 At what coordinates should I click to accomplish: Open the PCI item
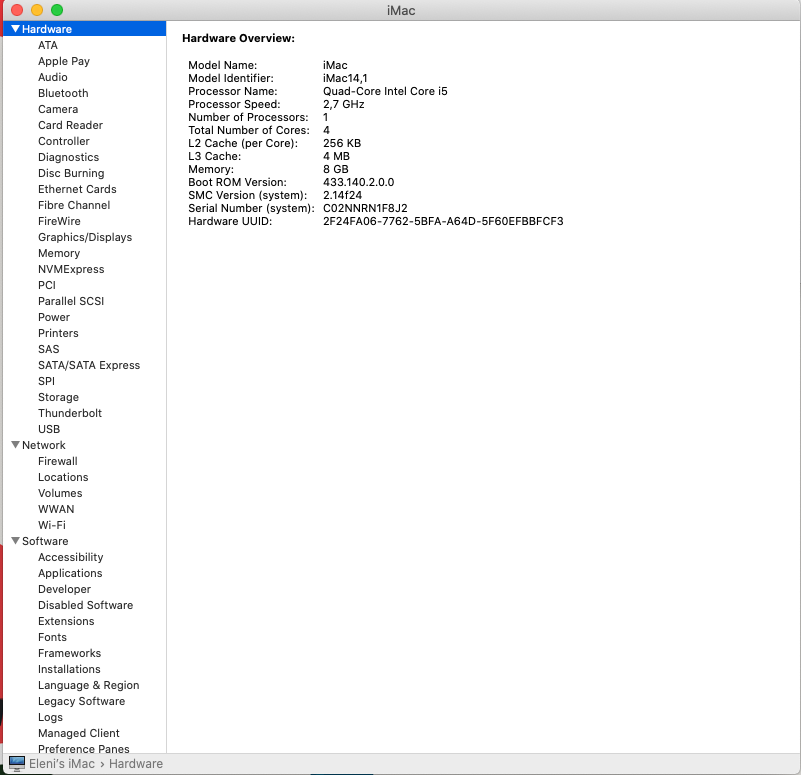[x=47, y=285]
